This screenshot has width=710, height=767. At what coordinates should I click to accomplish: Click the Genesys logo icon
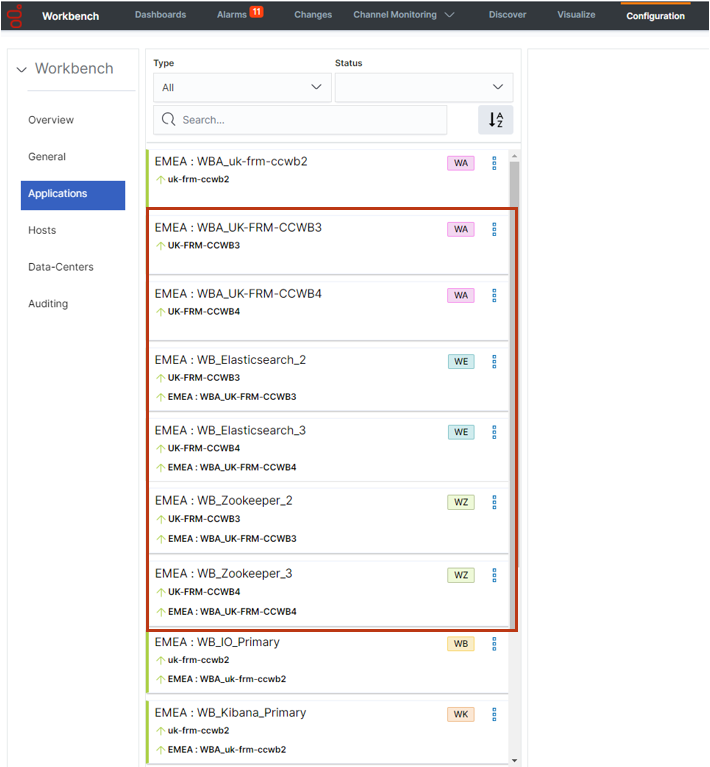(16, 16)
